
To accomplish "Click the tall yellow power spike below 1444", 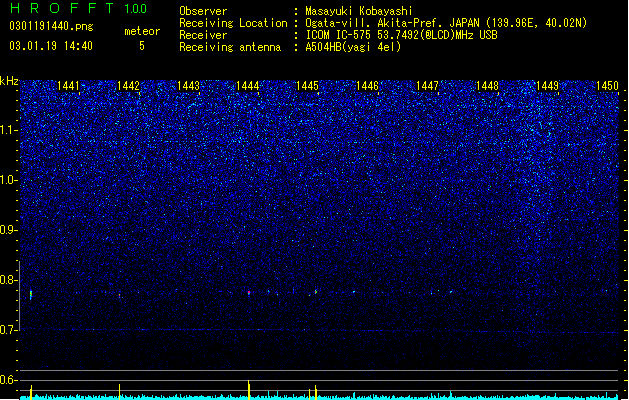I will click(249, 390).
